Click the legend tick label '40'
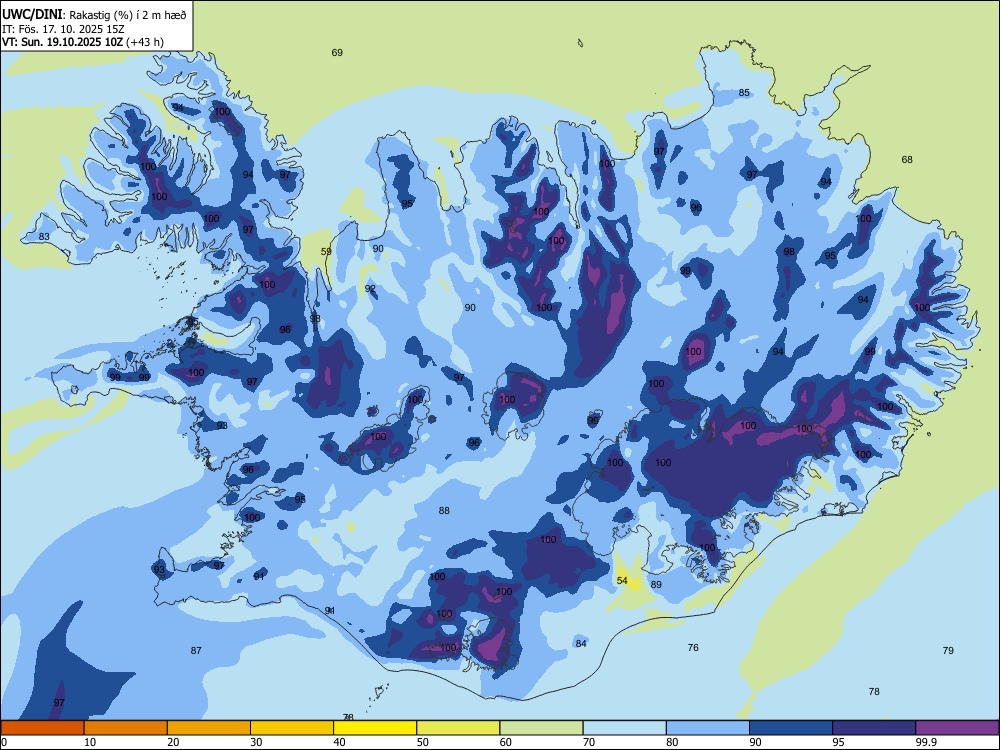Screen dimensions: 1000x750 point(339,742)
